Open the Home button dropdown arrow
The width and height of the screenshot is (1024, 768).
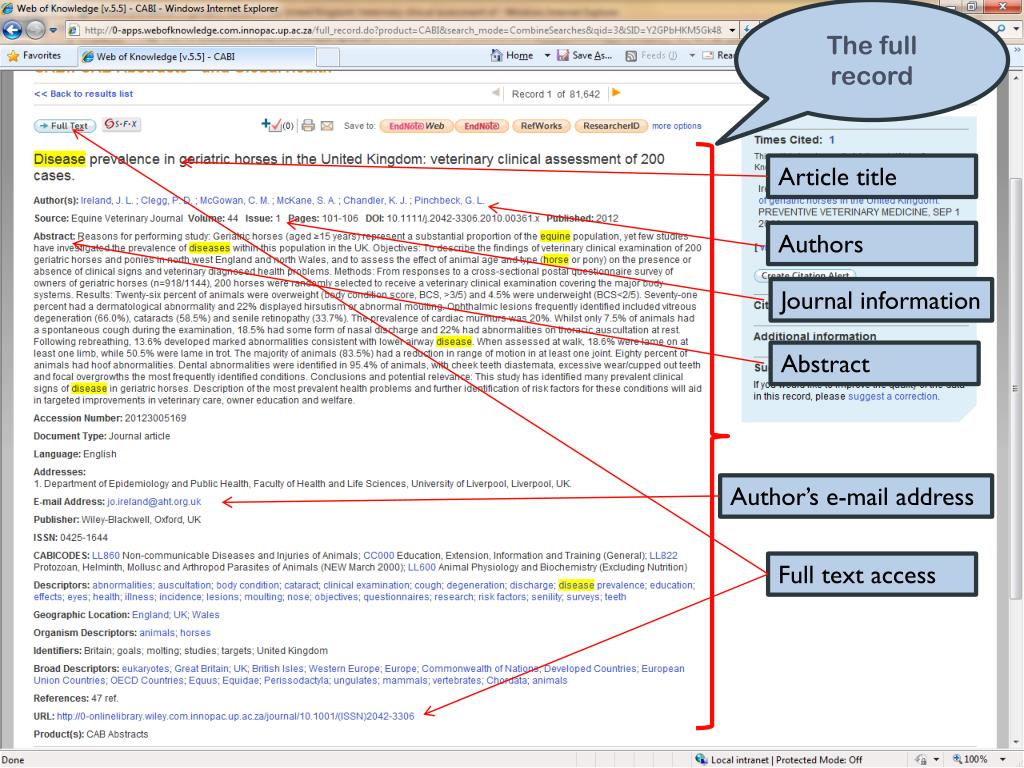547,56
